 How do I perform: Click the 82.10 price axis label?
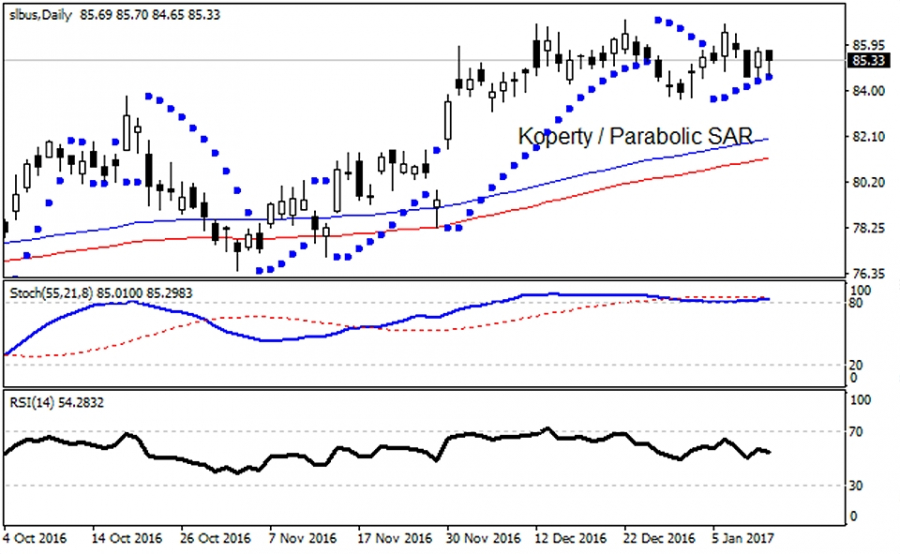pyautogui.click(x=864, y=137)
